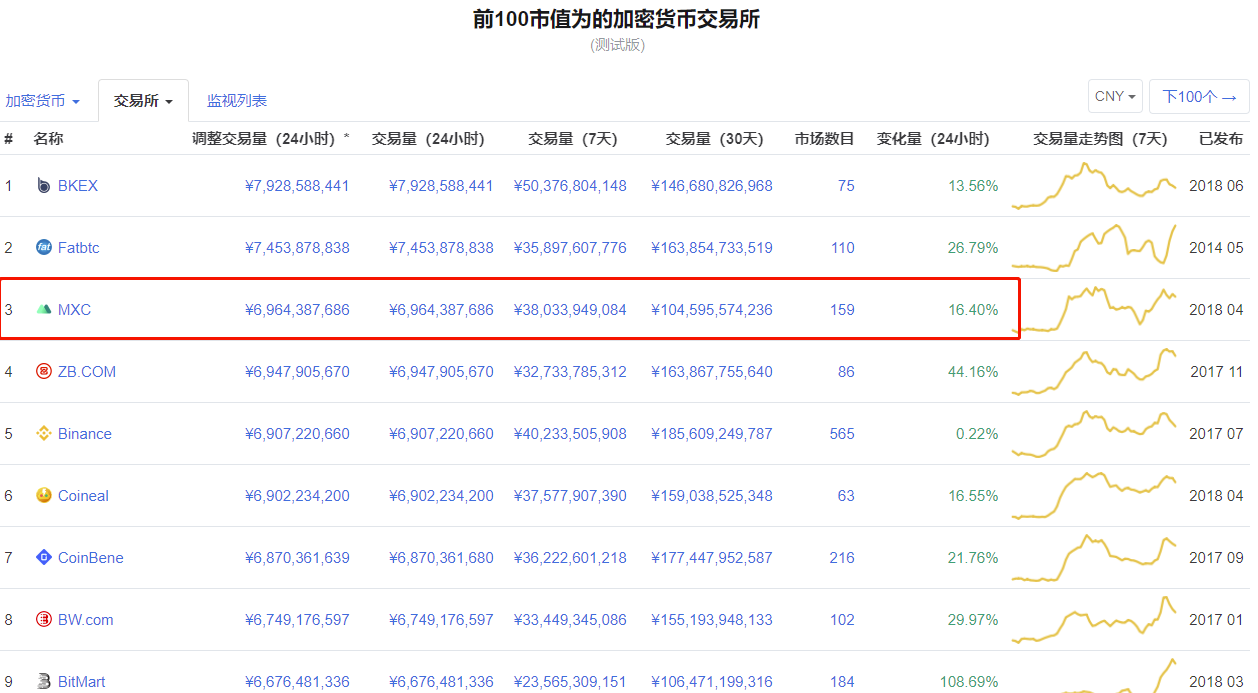Click ZB.COM 7-day volume trend chart
Image resolution: width=1258 pixels, height=693 pixels.
coord(1095,372)
